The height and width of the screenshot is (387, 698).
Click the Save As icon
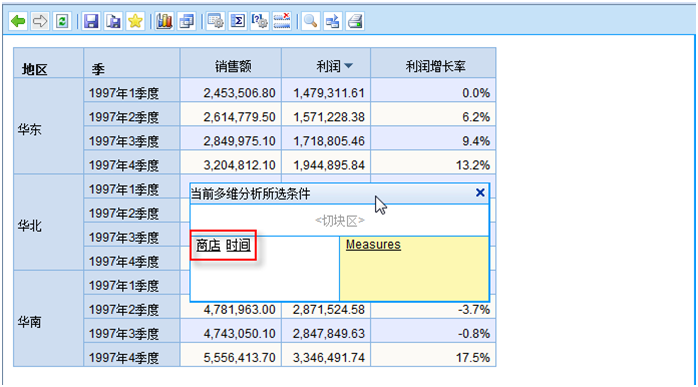(113, 21)
